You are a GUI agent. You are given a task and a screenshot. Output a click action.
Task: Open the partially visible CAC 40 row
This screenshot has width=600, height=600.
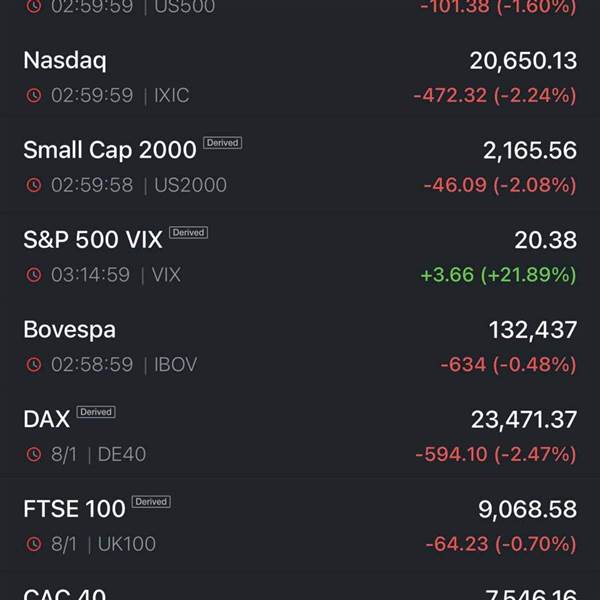click(x=300, y=587)
